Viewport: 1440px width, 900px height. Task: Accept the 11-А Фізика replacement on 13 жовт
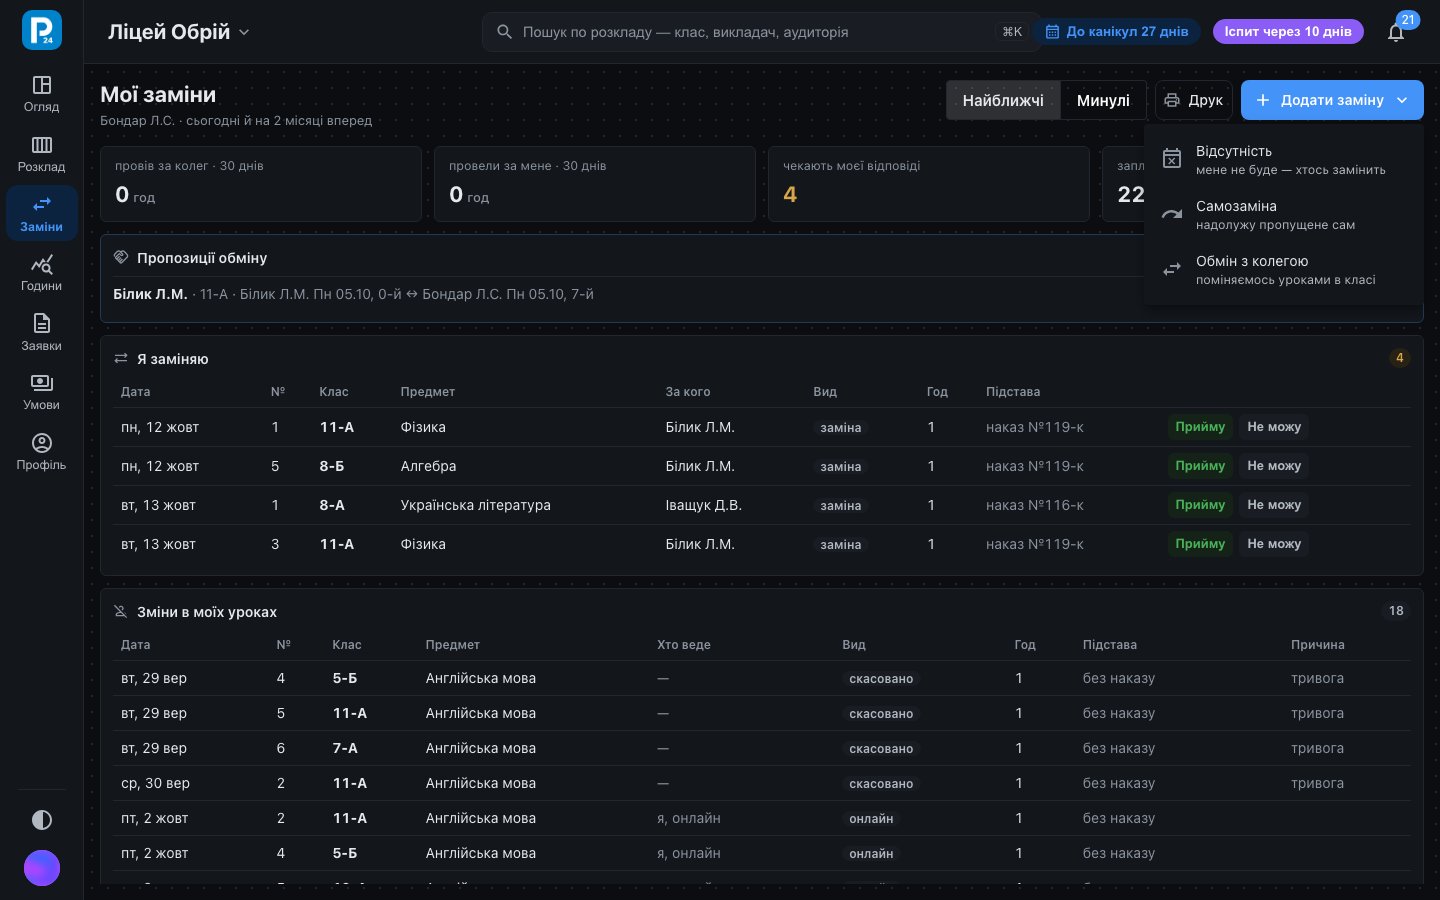1200,544
